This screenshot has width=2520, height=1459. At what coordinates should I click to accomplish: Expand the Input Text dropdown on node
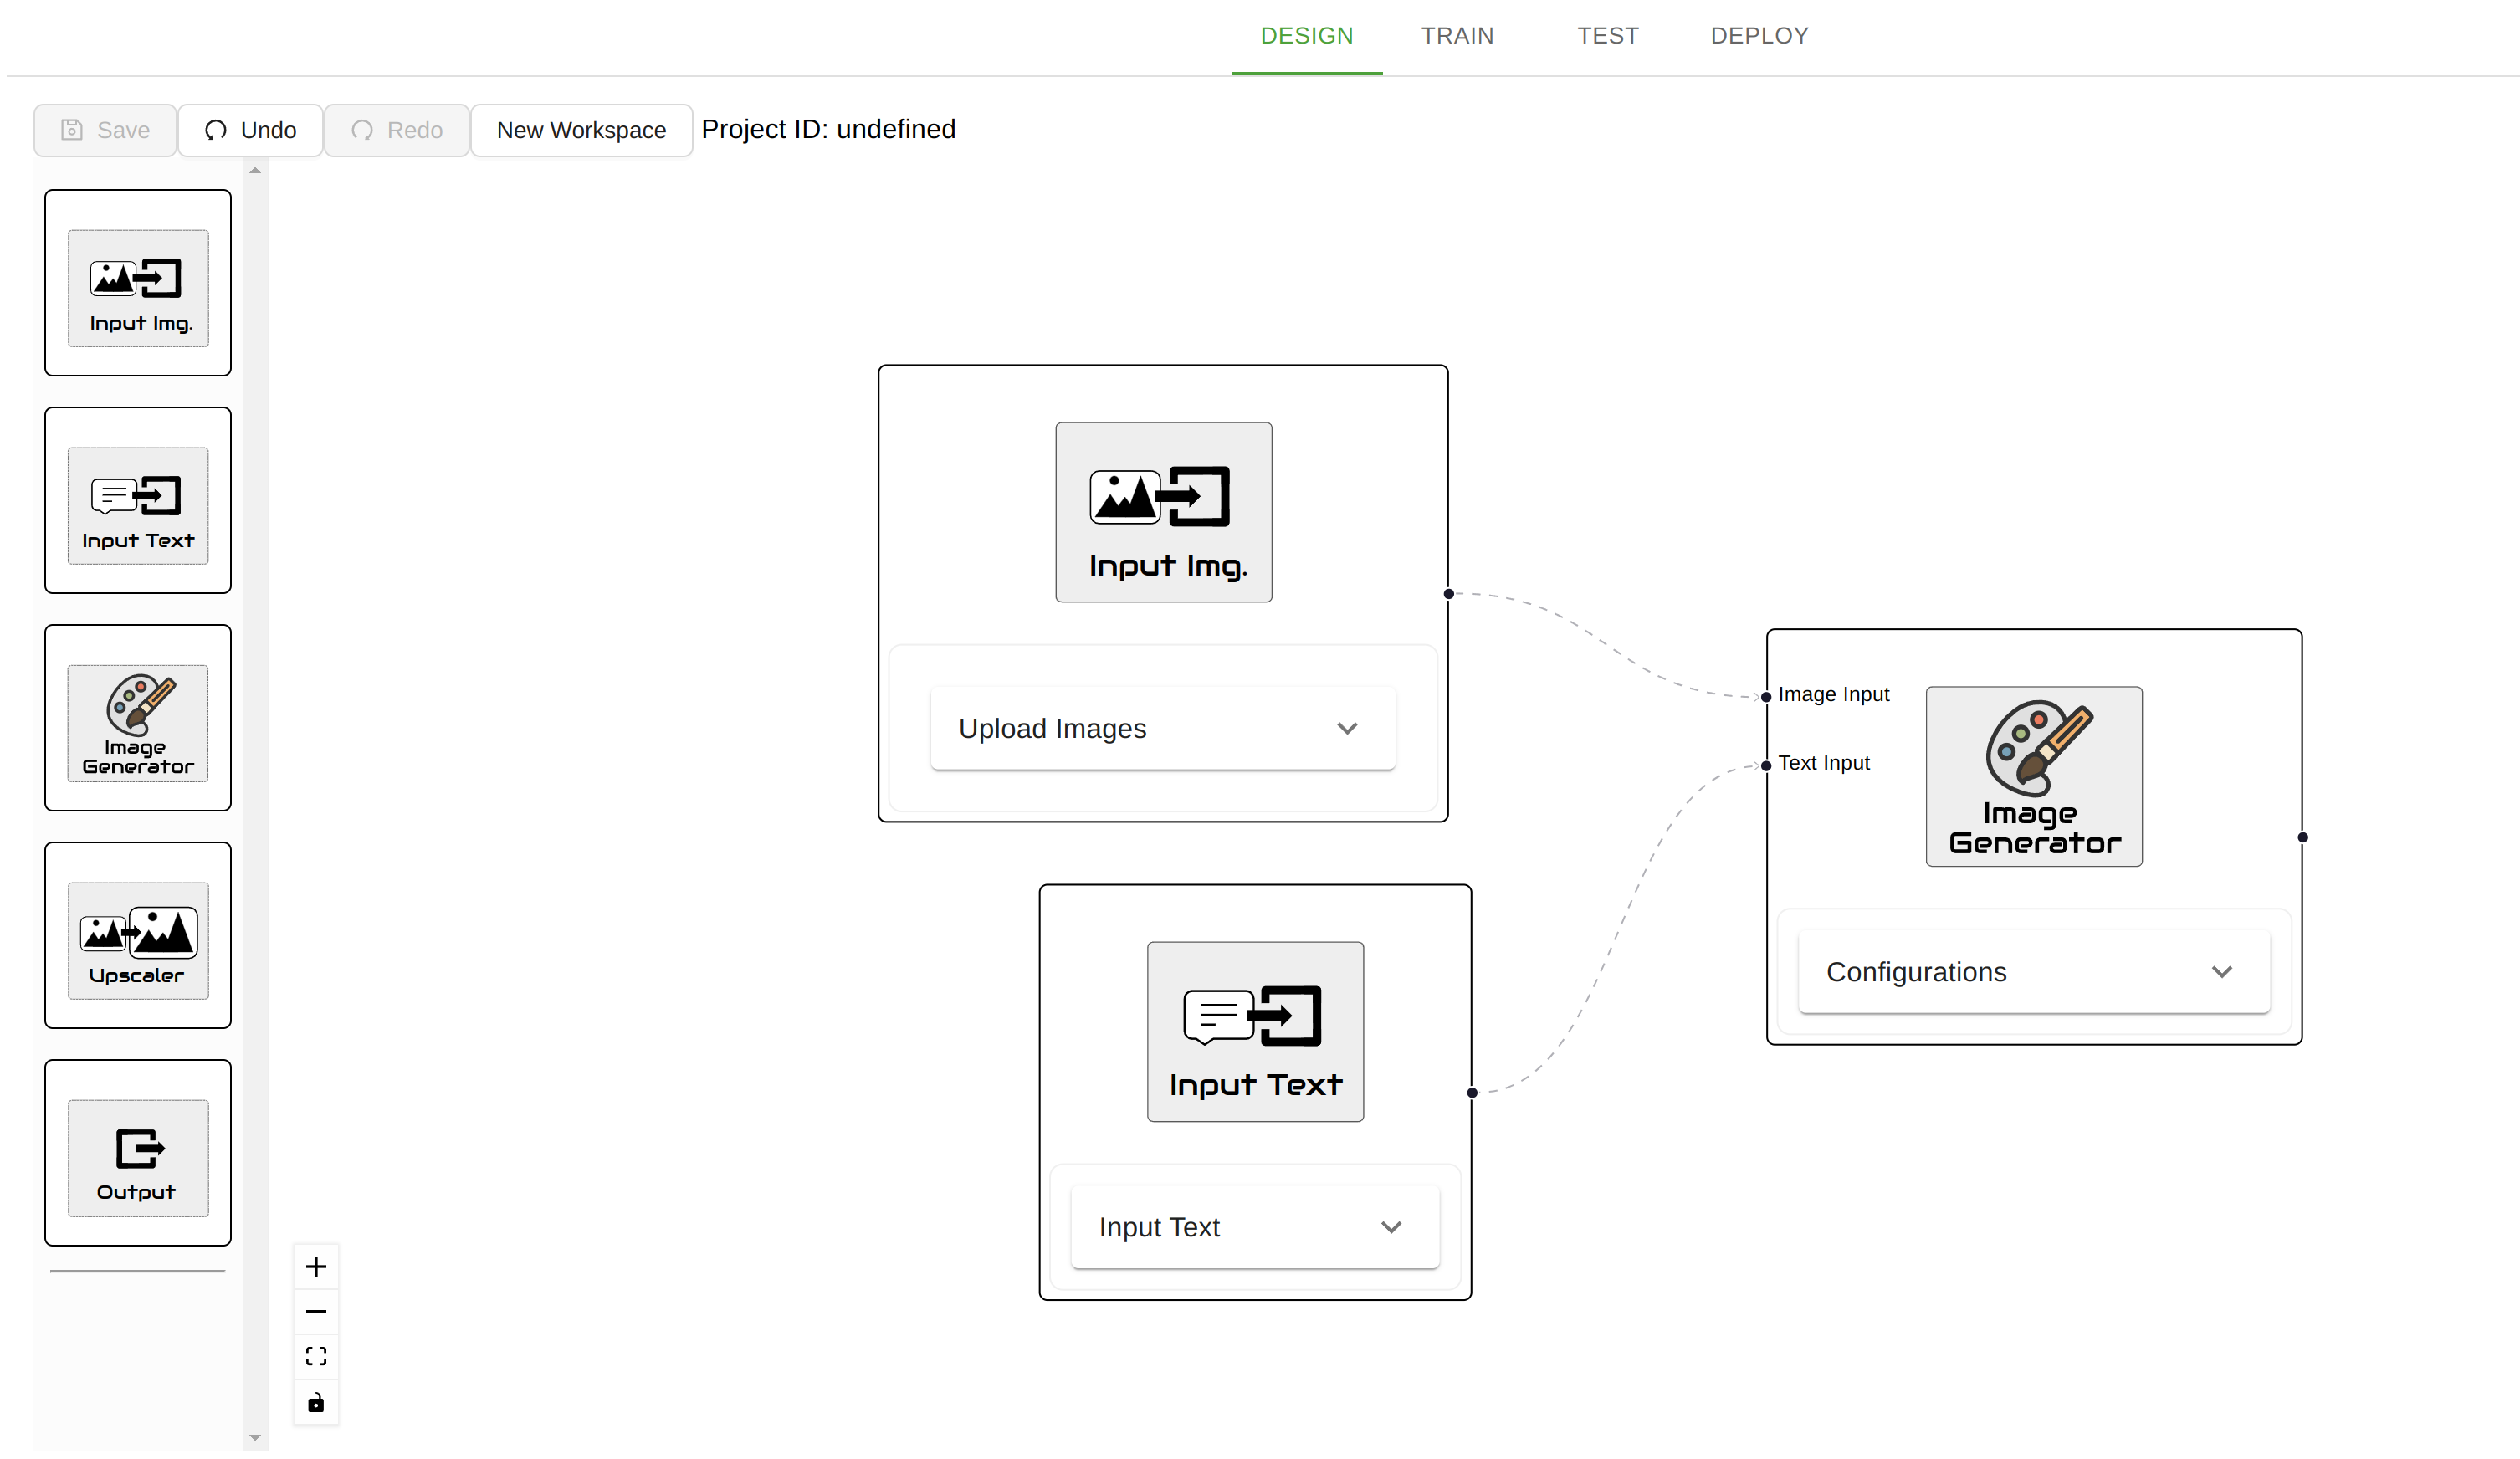(1255, 1227)
